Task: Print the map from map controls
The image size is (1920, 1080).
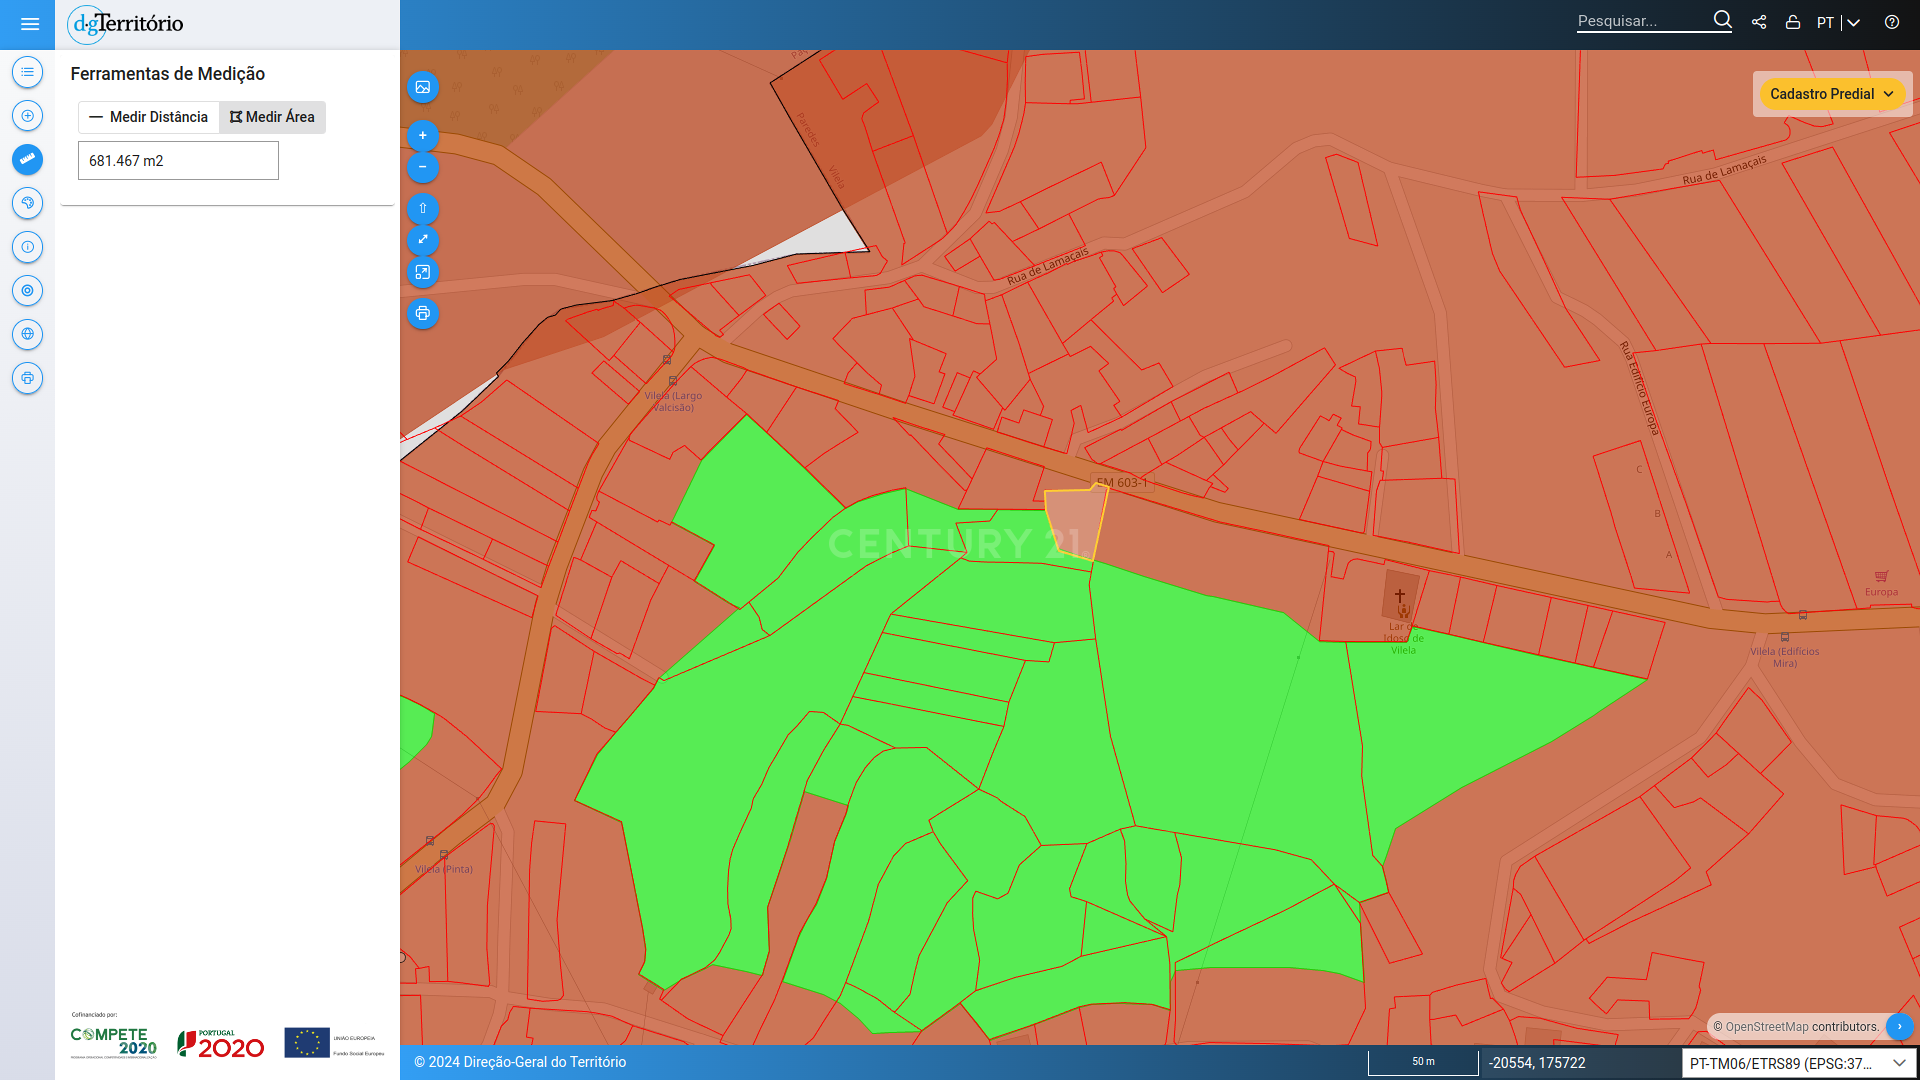Action: click(423, 314)
